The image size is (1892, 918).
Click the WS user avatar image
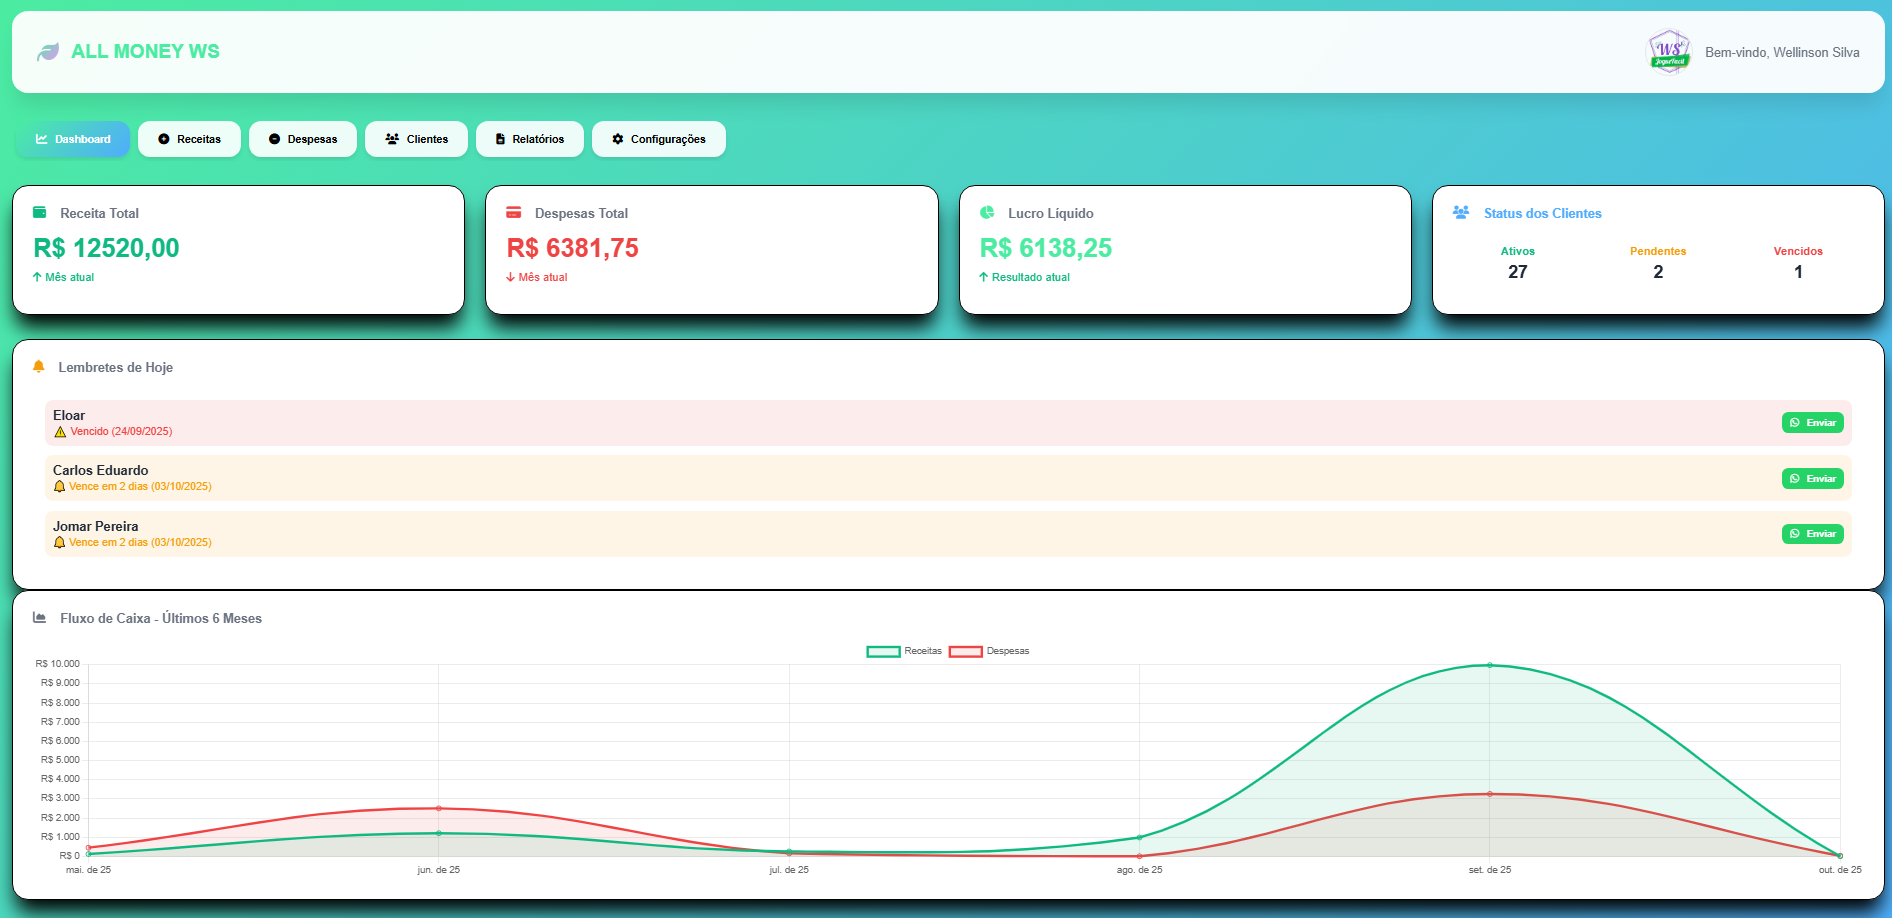pos(1669,52)
